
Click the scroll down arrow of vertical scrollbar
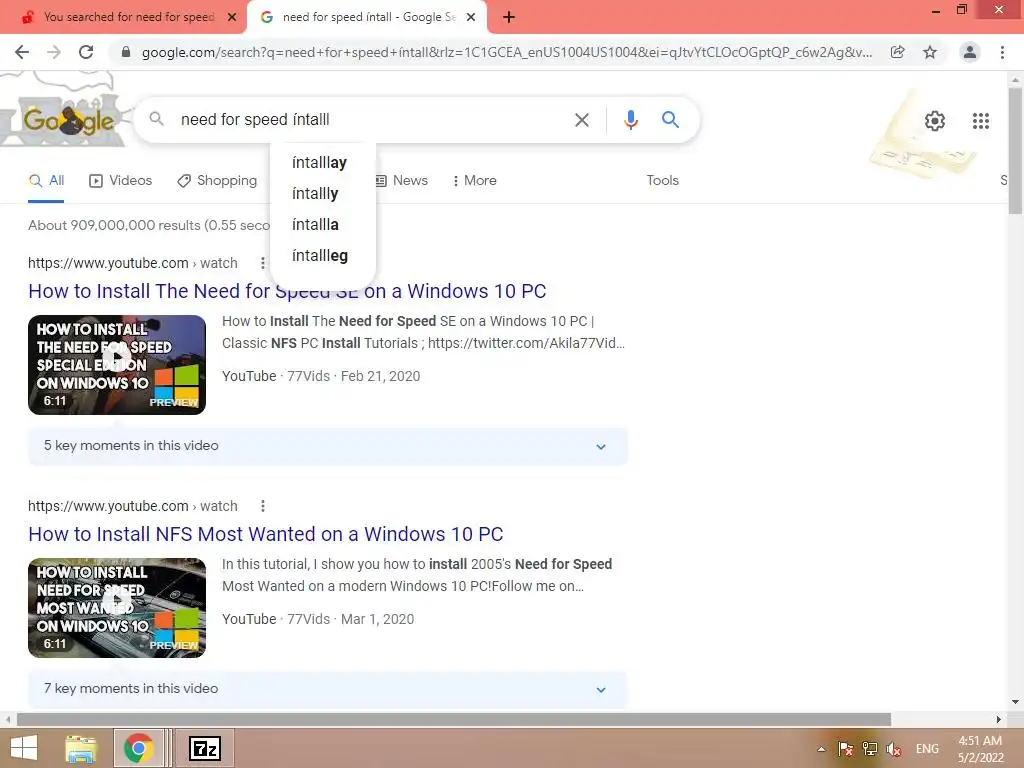pyautogui.click(x=1016, y=702)
